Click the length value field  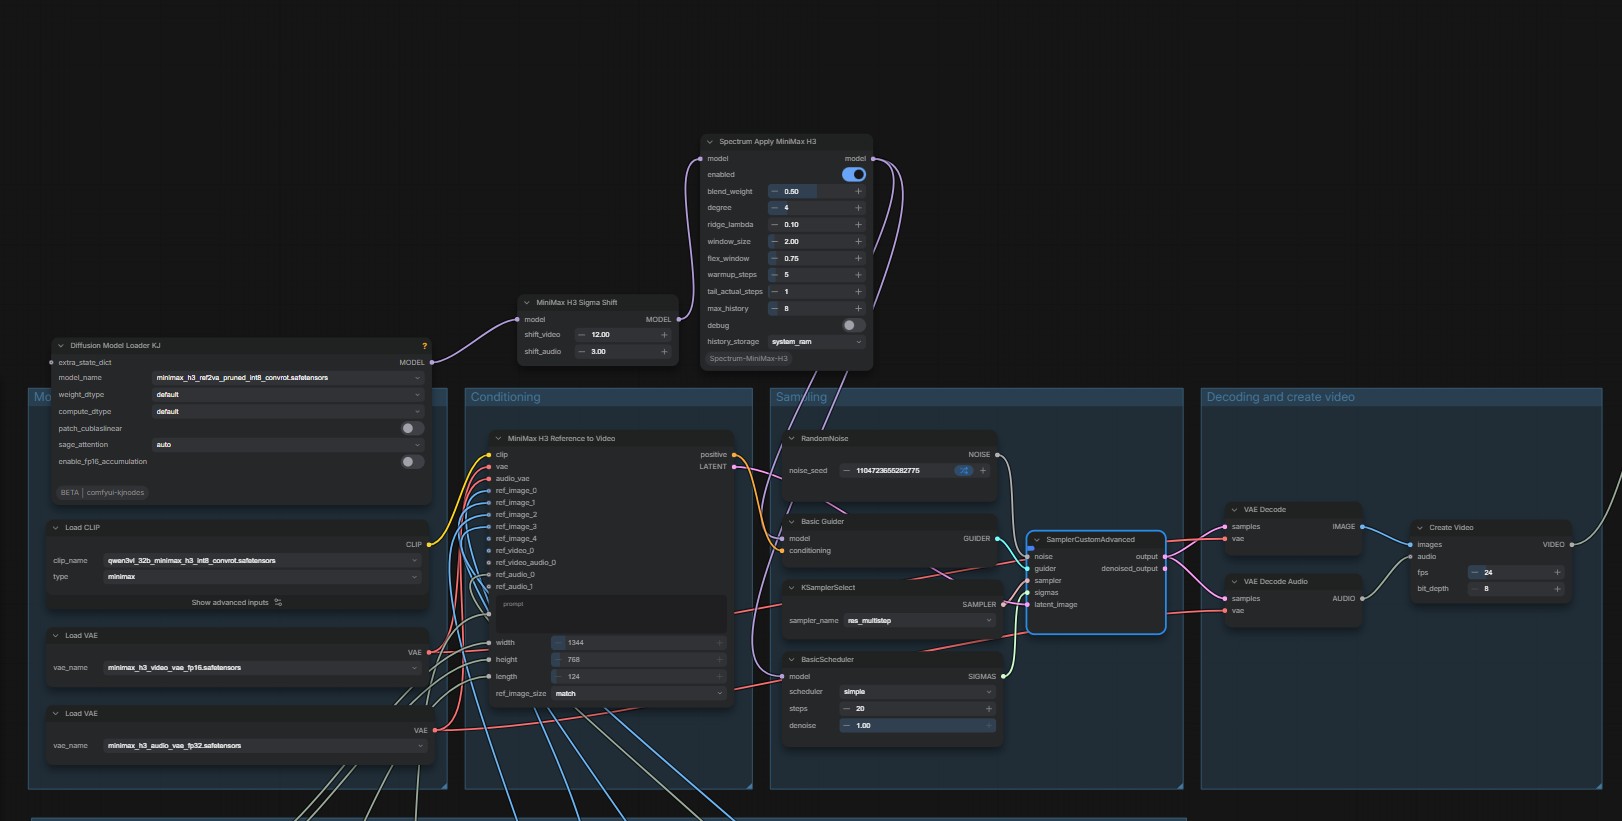tap(638, 677)
